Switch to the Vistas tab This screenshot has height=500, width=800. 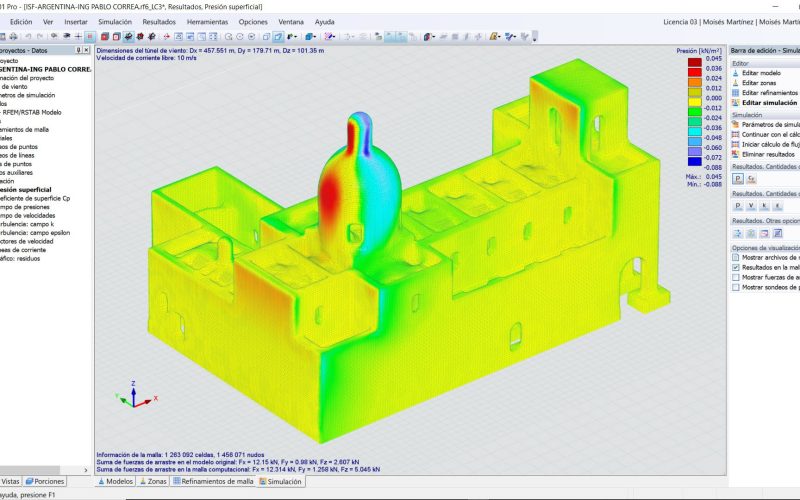(10, 481)
